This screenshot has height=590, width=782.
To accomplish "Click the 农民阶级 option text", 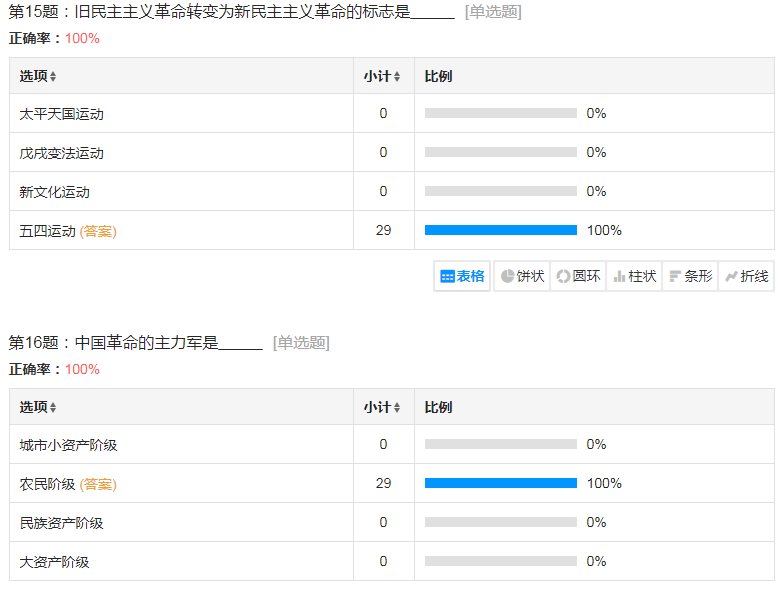I will click(x=47, y=484).
